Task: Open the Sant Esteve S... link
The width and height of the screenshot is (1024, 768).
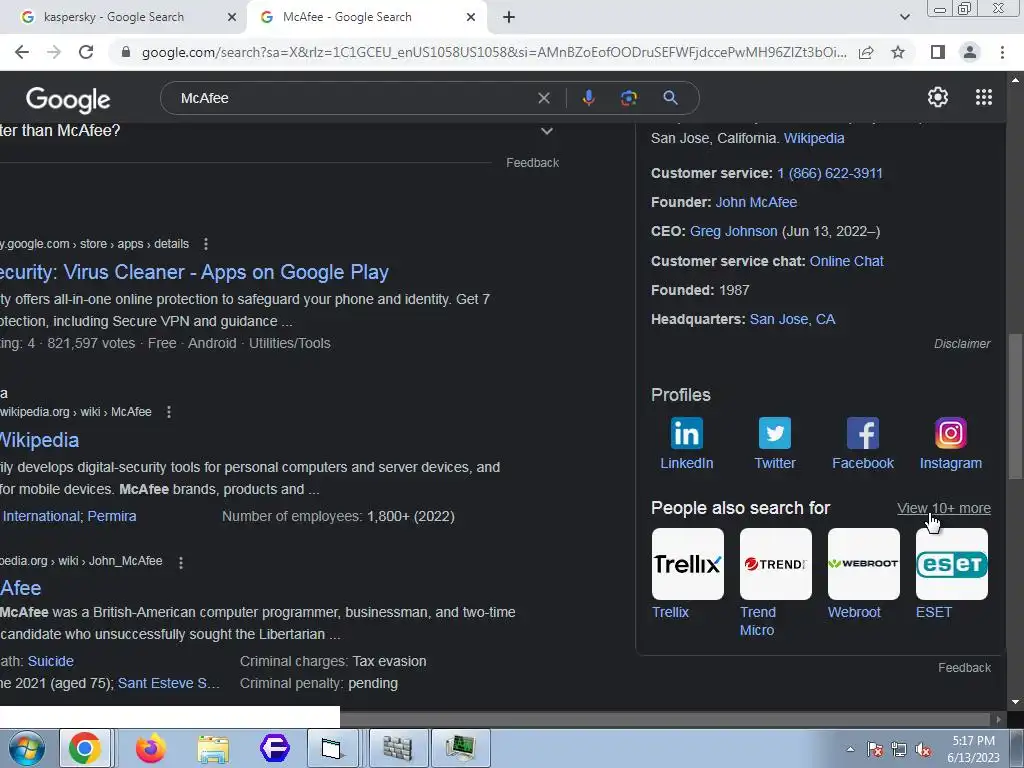Action: (x=168, y=684)
